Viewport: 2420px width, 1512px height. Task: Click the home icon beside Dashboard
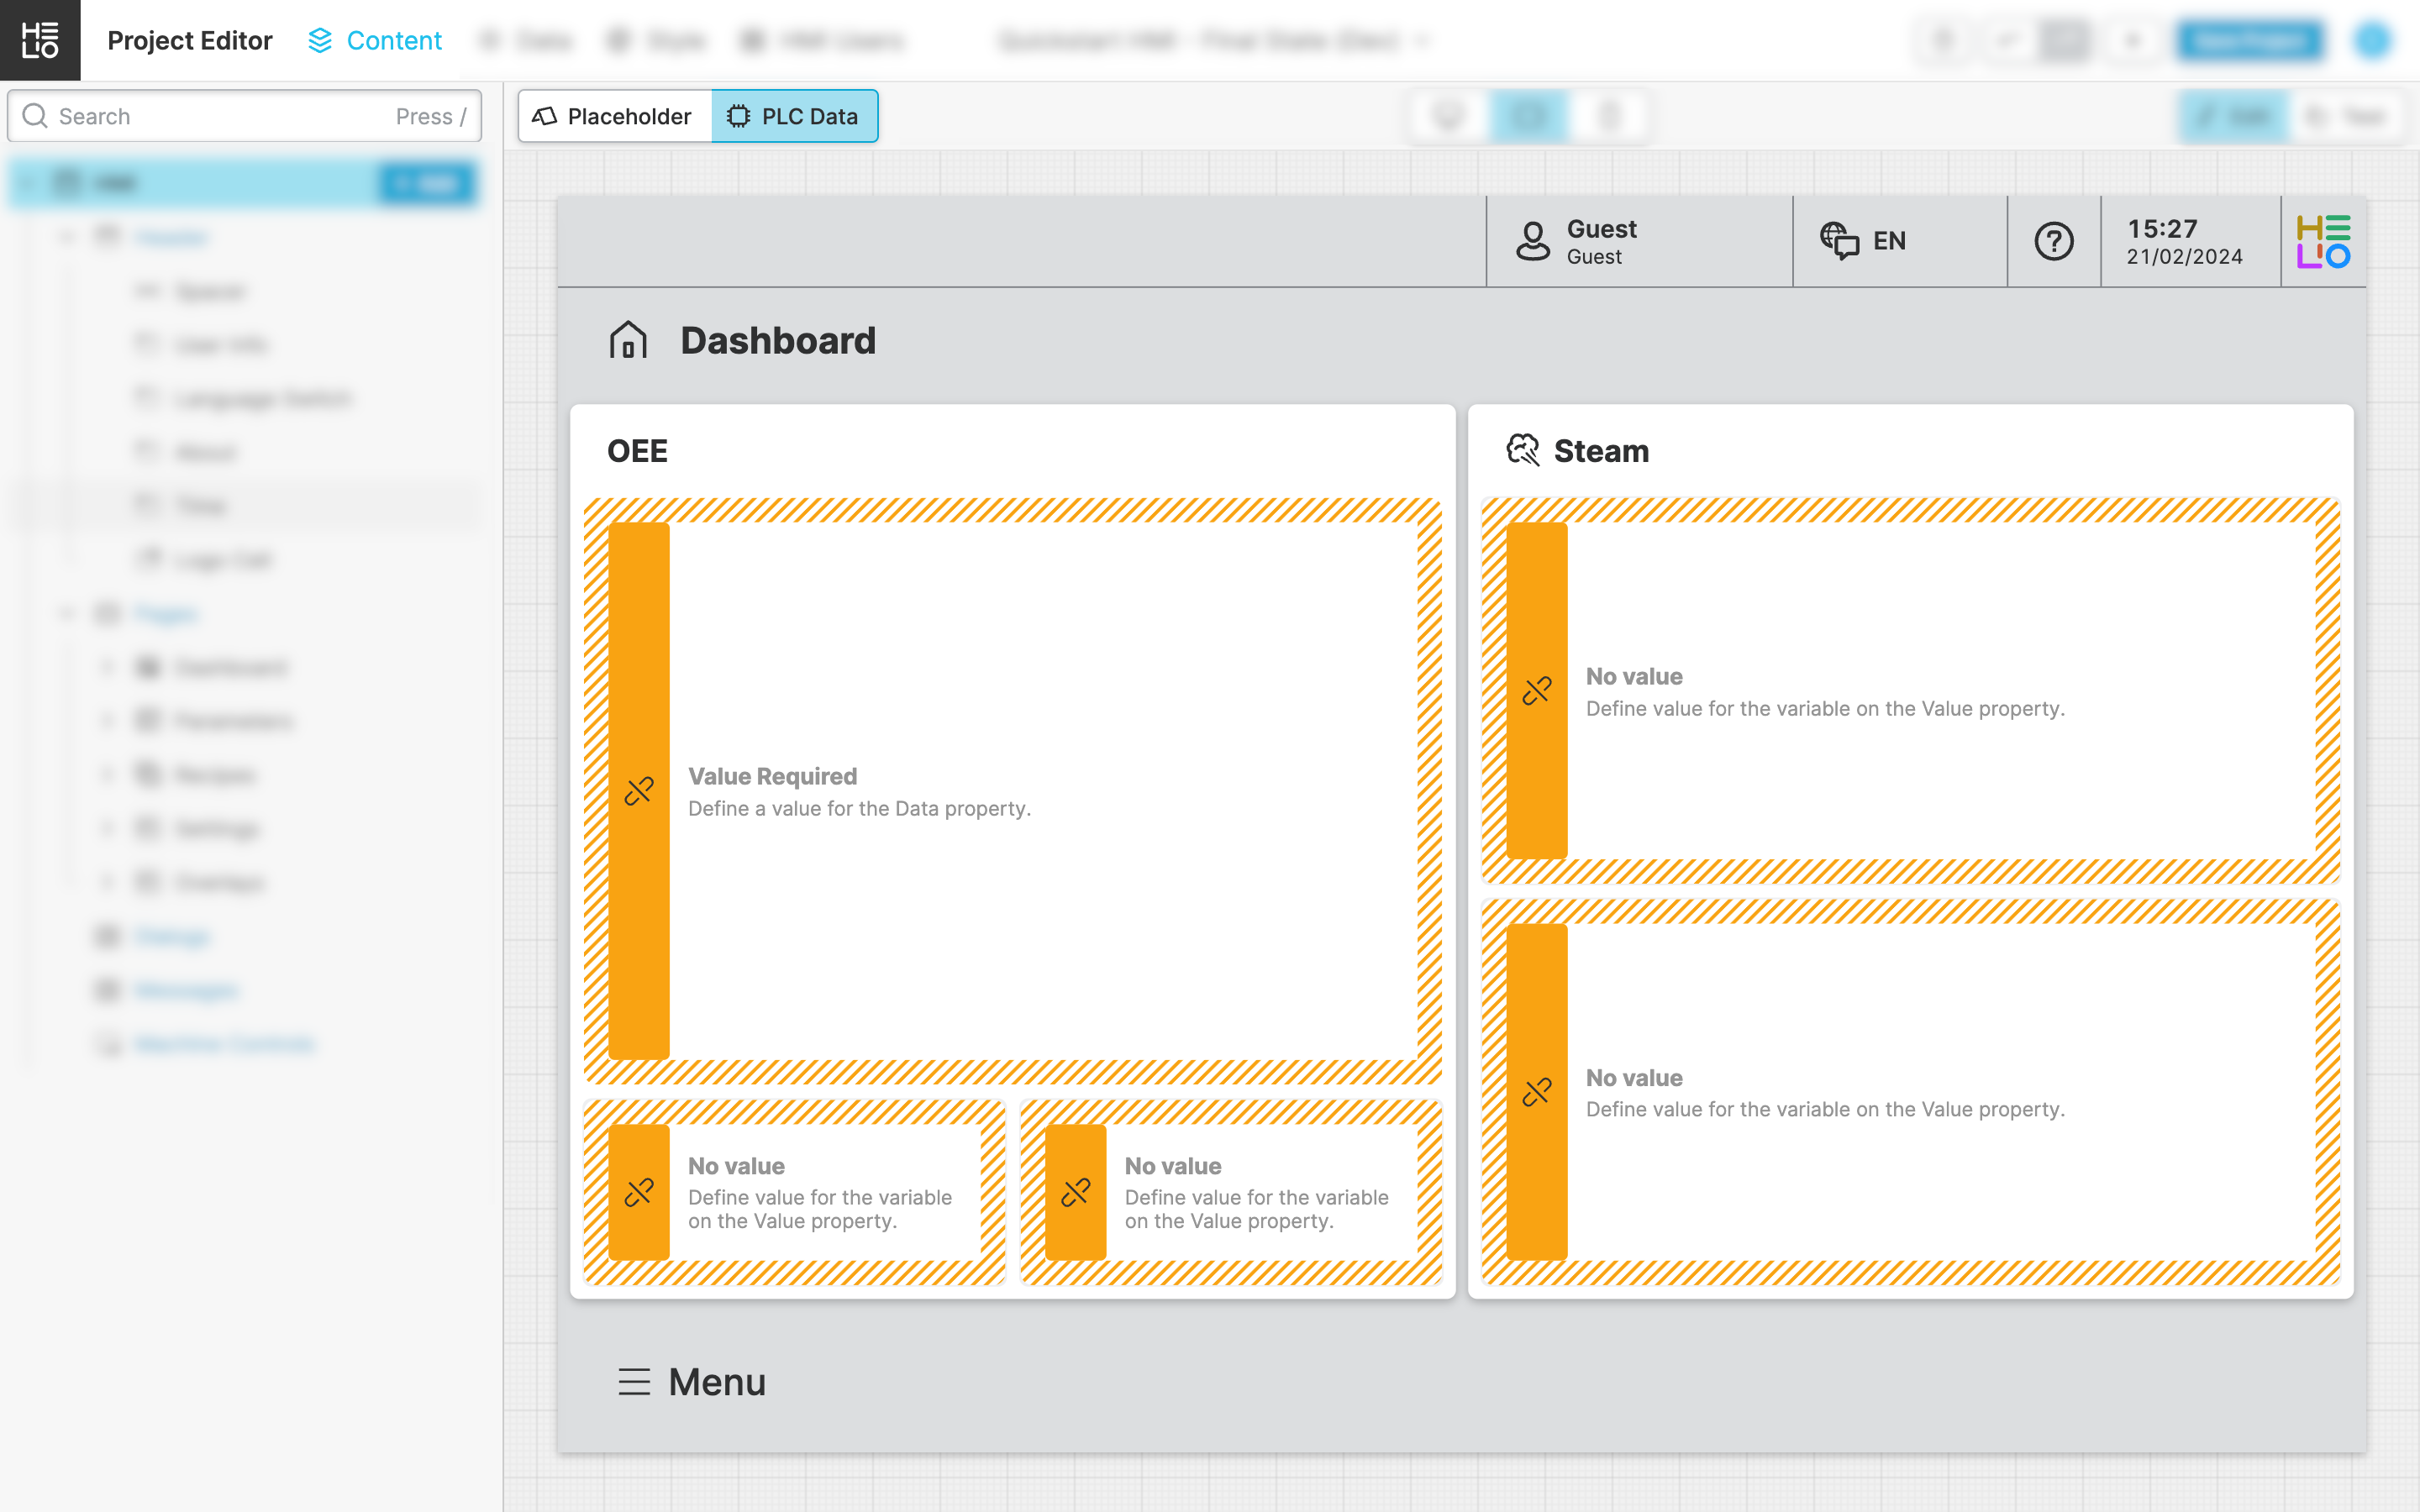628,340
